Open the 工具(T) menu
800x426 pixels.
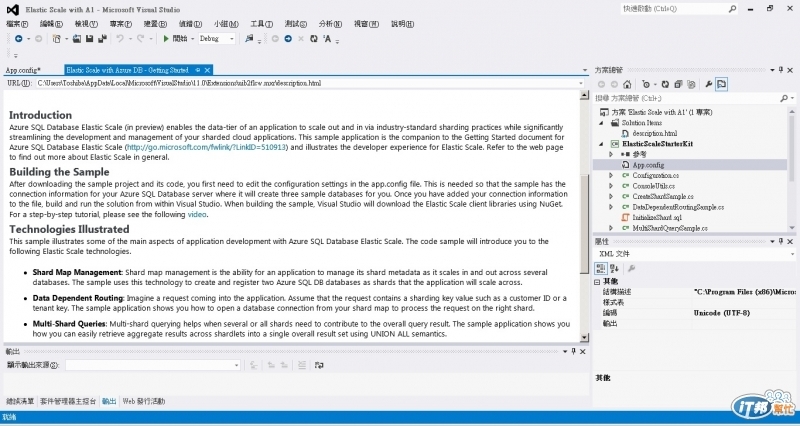(261, 24)
